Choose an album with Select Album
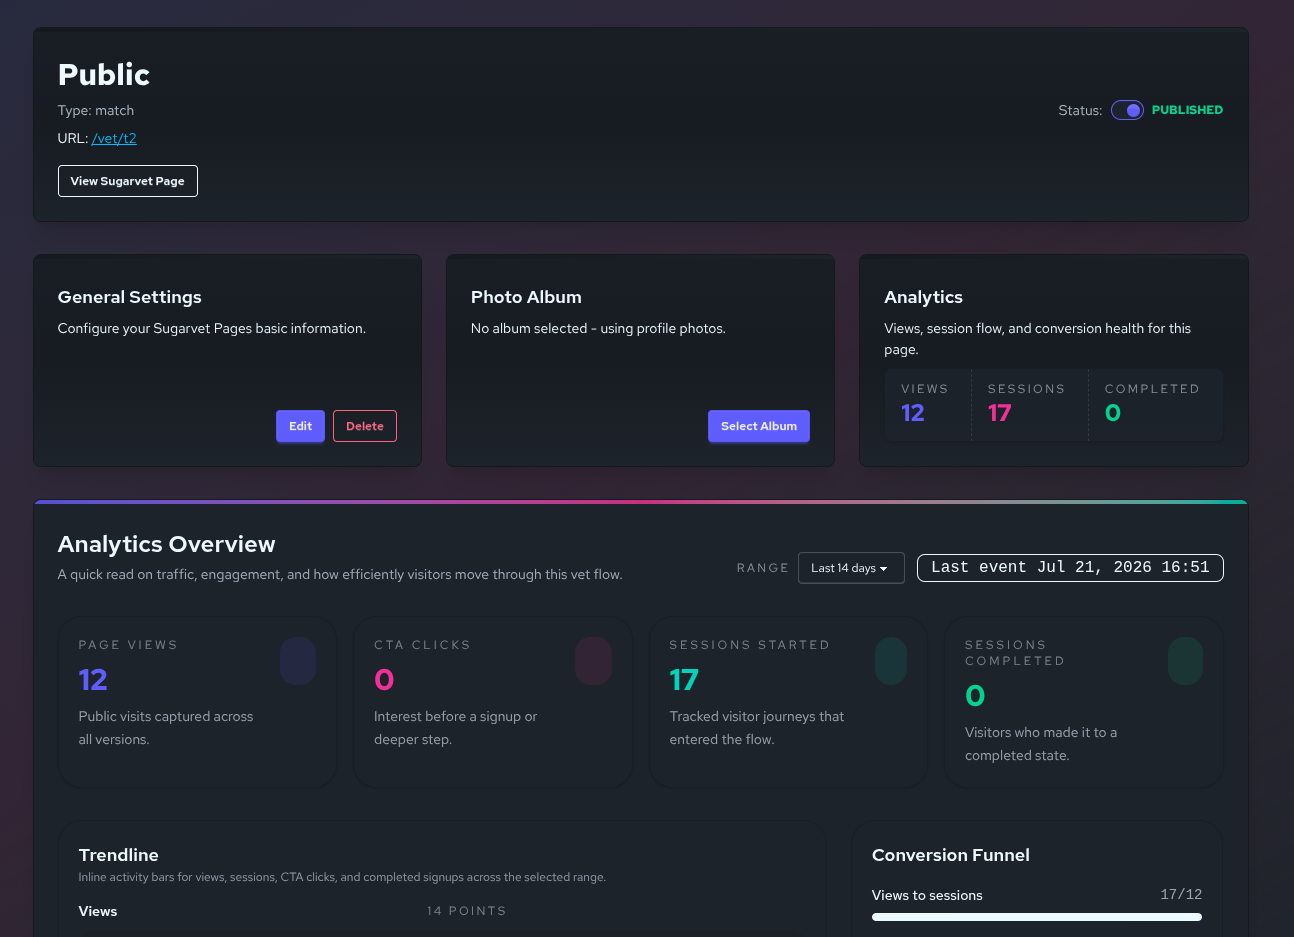This screenshot has height=937, width=1294. (759, 426)
